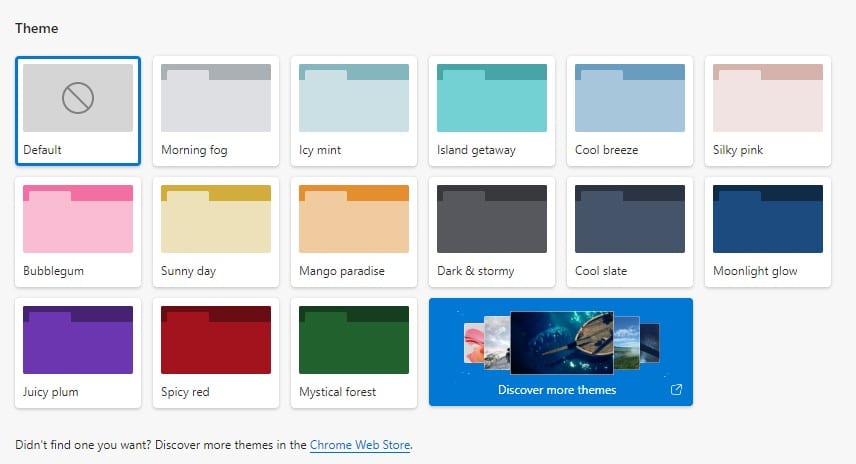856x464 pixels.
Task: Apply the Sunny day theme
Action: pos(216,232)
